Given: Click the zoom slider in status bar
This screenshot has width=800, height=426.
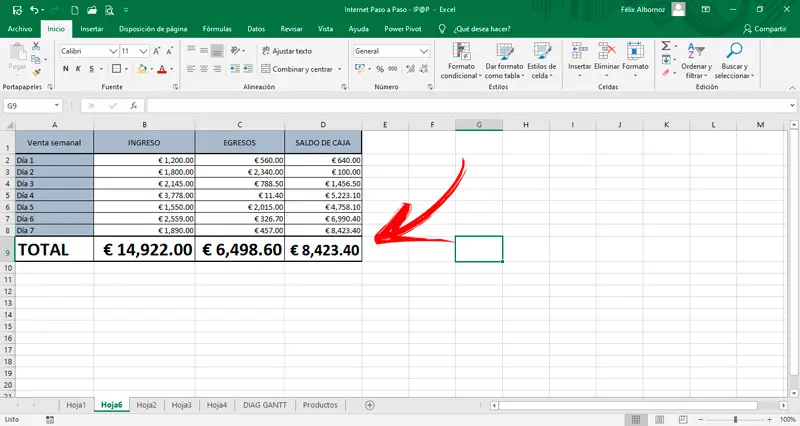Looking at the screenshot, I should click(x=735, y=419).
